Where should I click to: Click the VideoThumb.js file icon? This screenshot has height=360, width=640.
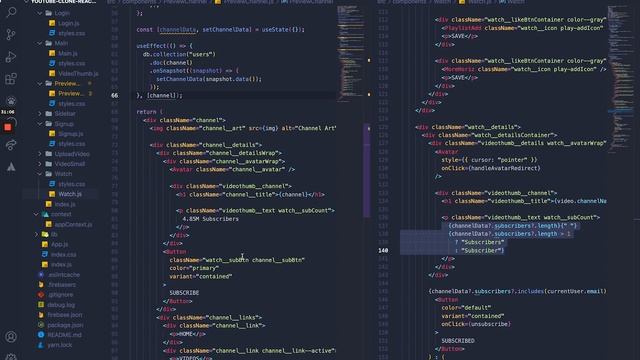(52, 73)
